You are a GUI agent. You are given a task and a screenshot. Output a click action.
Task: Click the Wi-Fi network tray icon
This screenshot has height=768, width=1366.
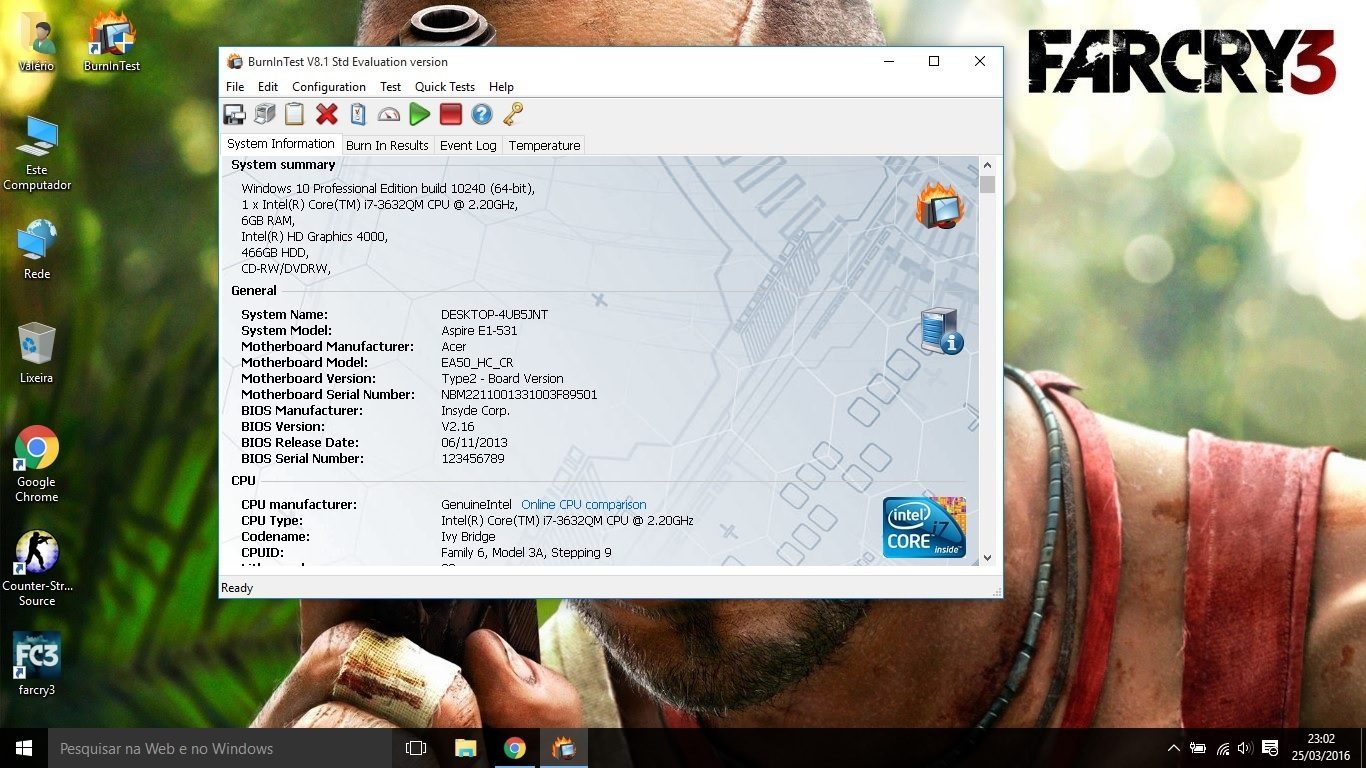coord(1222,748)
